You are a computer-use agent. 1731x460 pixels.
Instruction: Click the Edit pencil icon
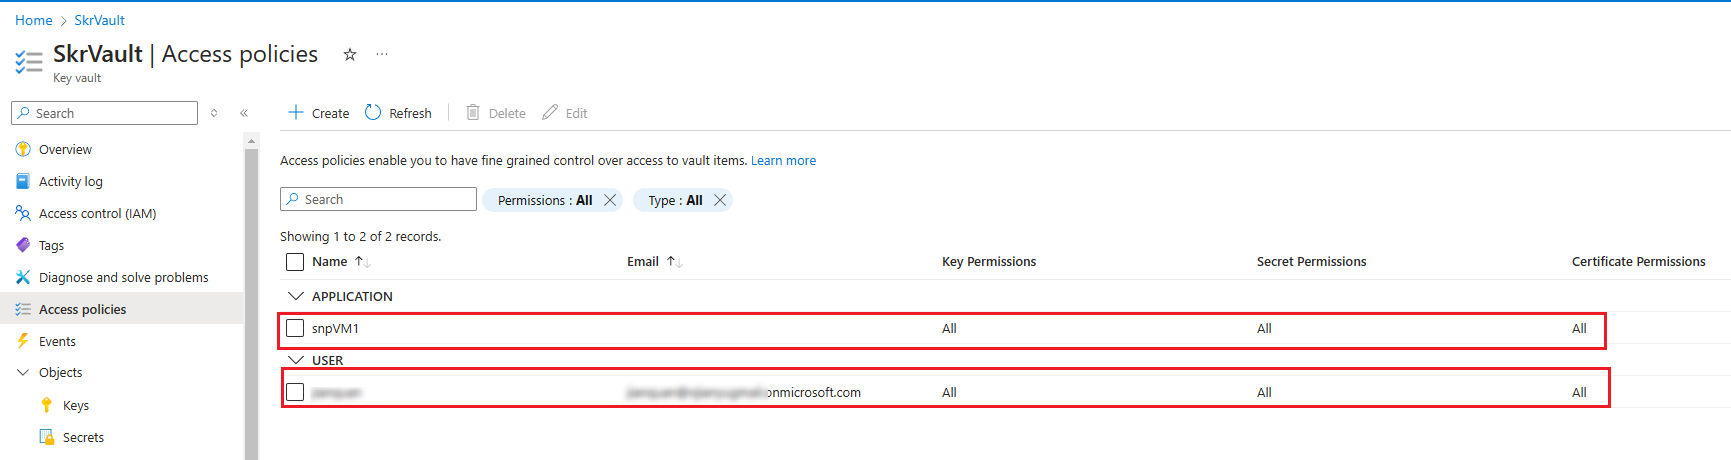pos(550,112)
